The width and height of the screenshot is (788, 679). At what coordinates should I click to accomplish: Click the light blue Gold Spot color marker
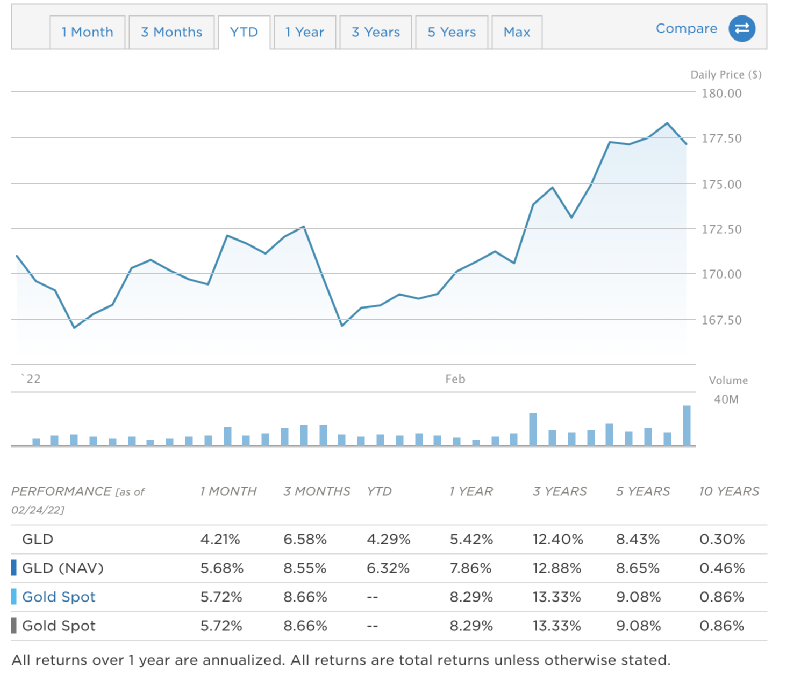pyautogui.click(x=14, y=597)
